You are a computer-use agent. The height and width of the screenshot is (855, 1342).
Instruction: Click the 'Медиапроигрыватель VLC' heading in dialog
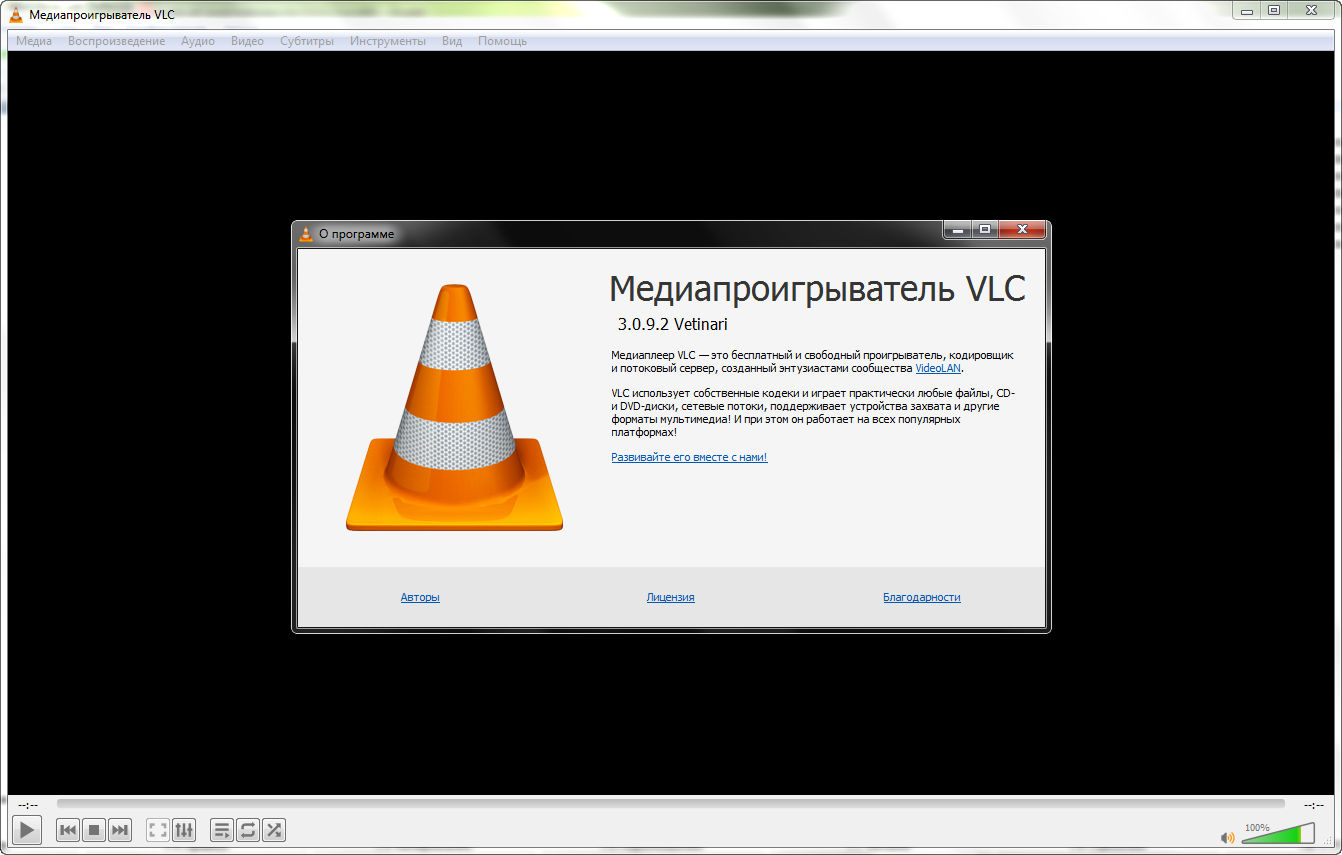817,289
